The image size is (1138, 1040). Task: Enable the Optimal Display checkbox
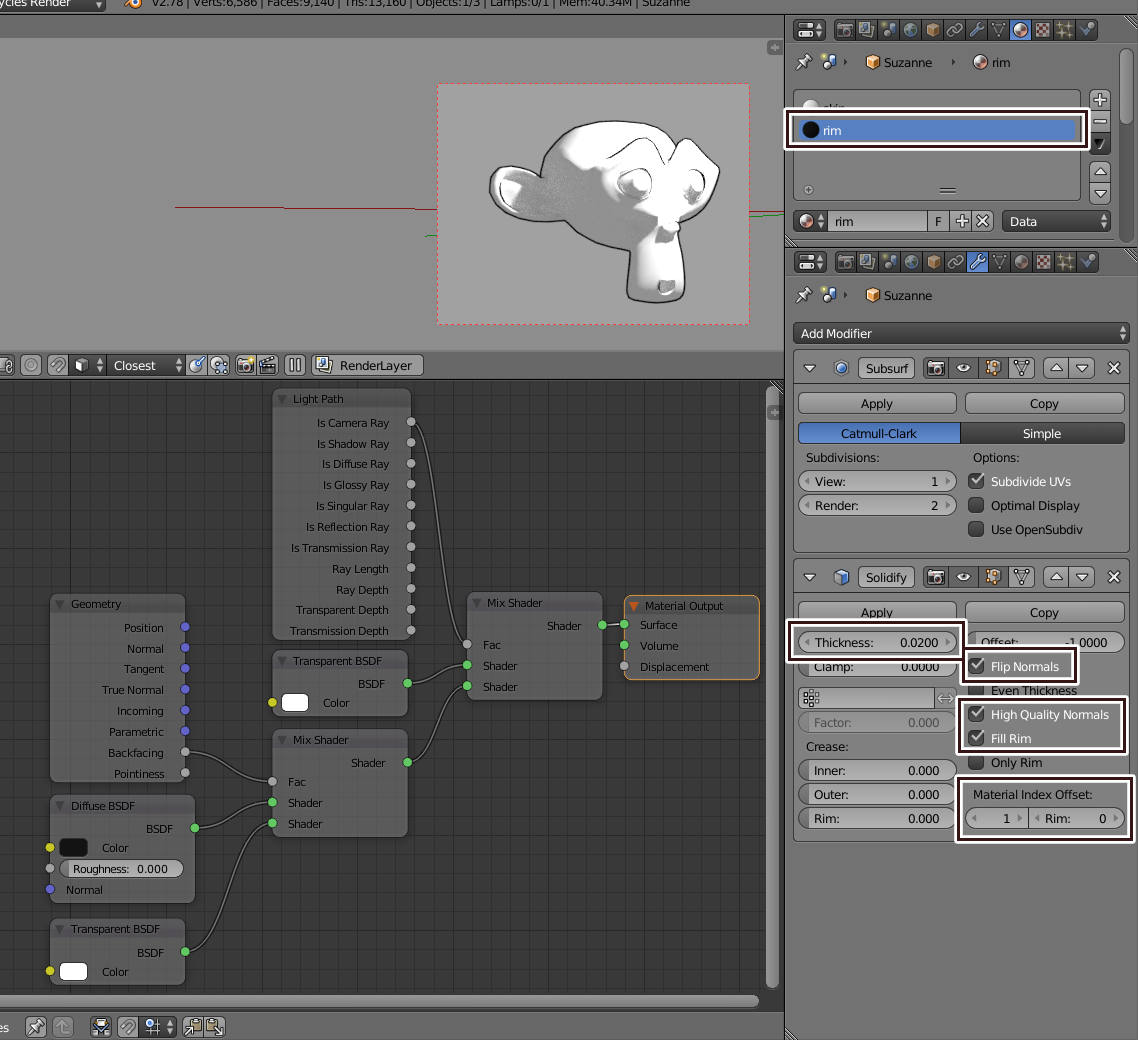[977, 505]
